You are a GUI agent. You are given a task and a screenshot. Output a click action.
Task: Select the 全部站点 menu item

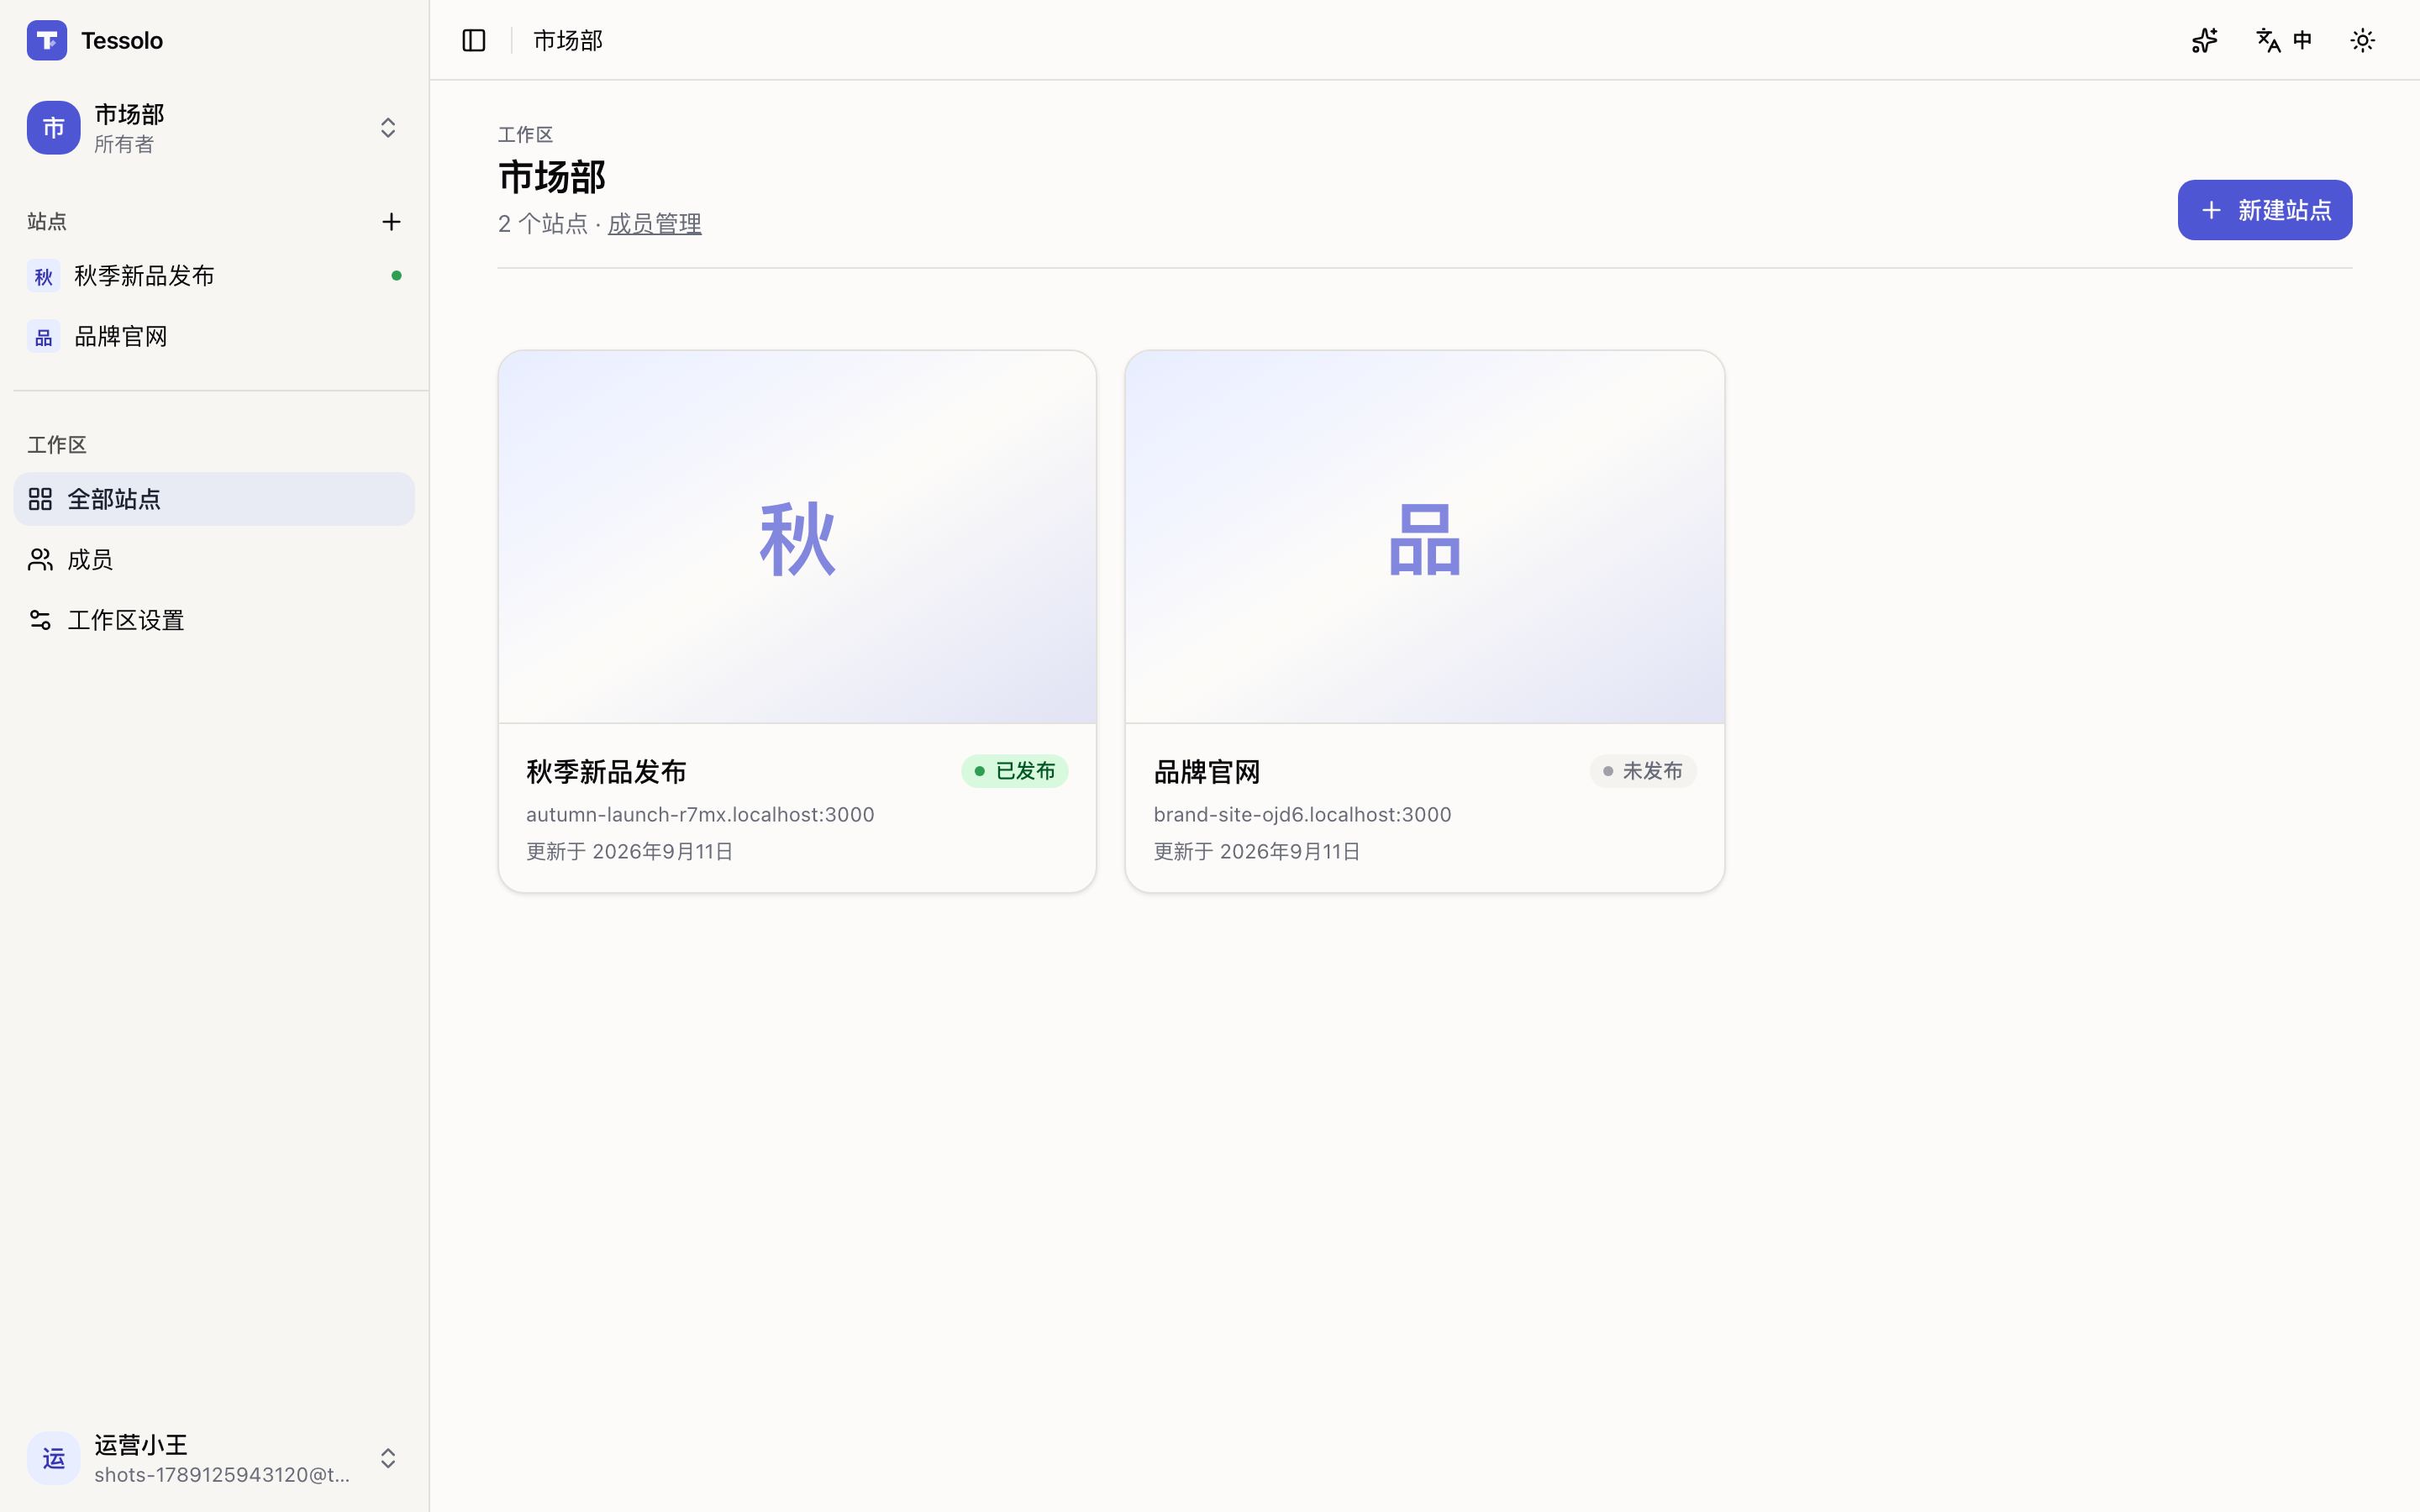point(214,499)
